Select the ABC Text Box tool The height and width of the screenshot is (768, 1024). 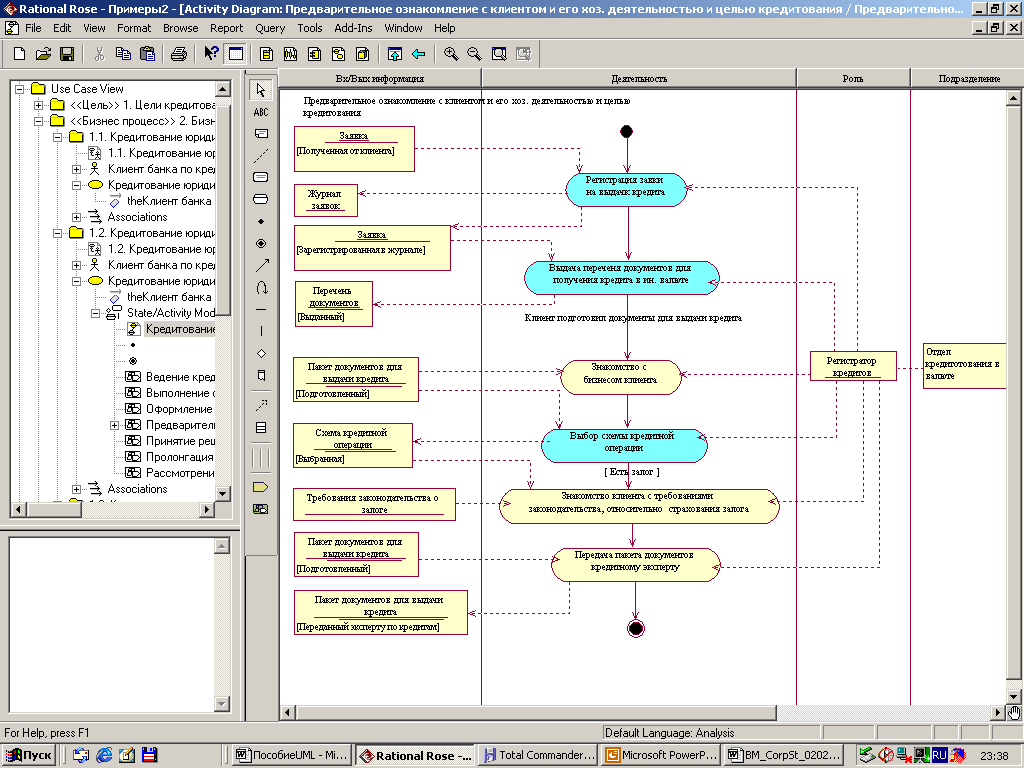(261, 112)
